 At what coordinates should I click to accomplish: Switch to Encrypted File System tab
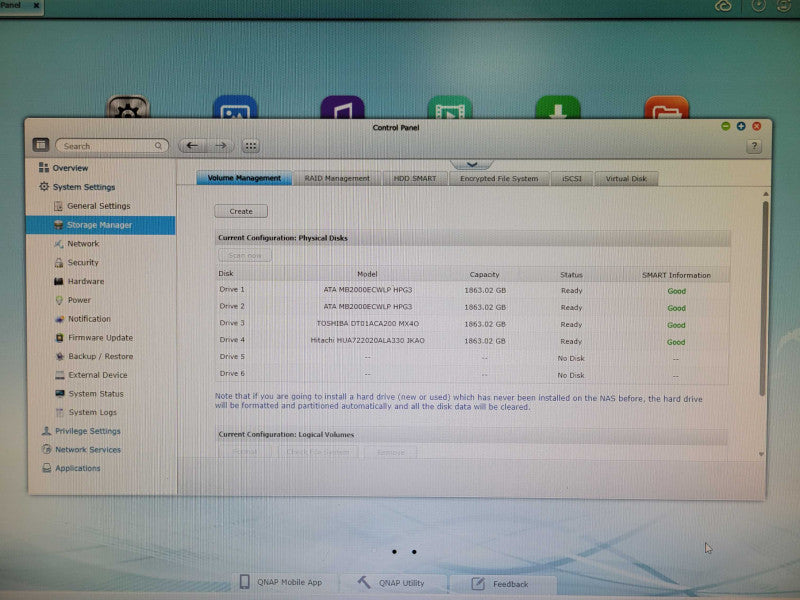[498, 179]
